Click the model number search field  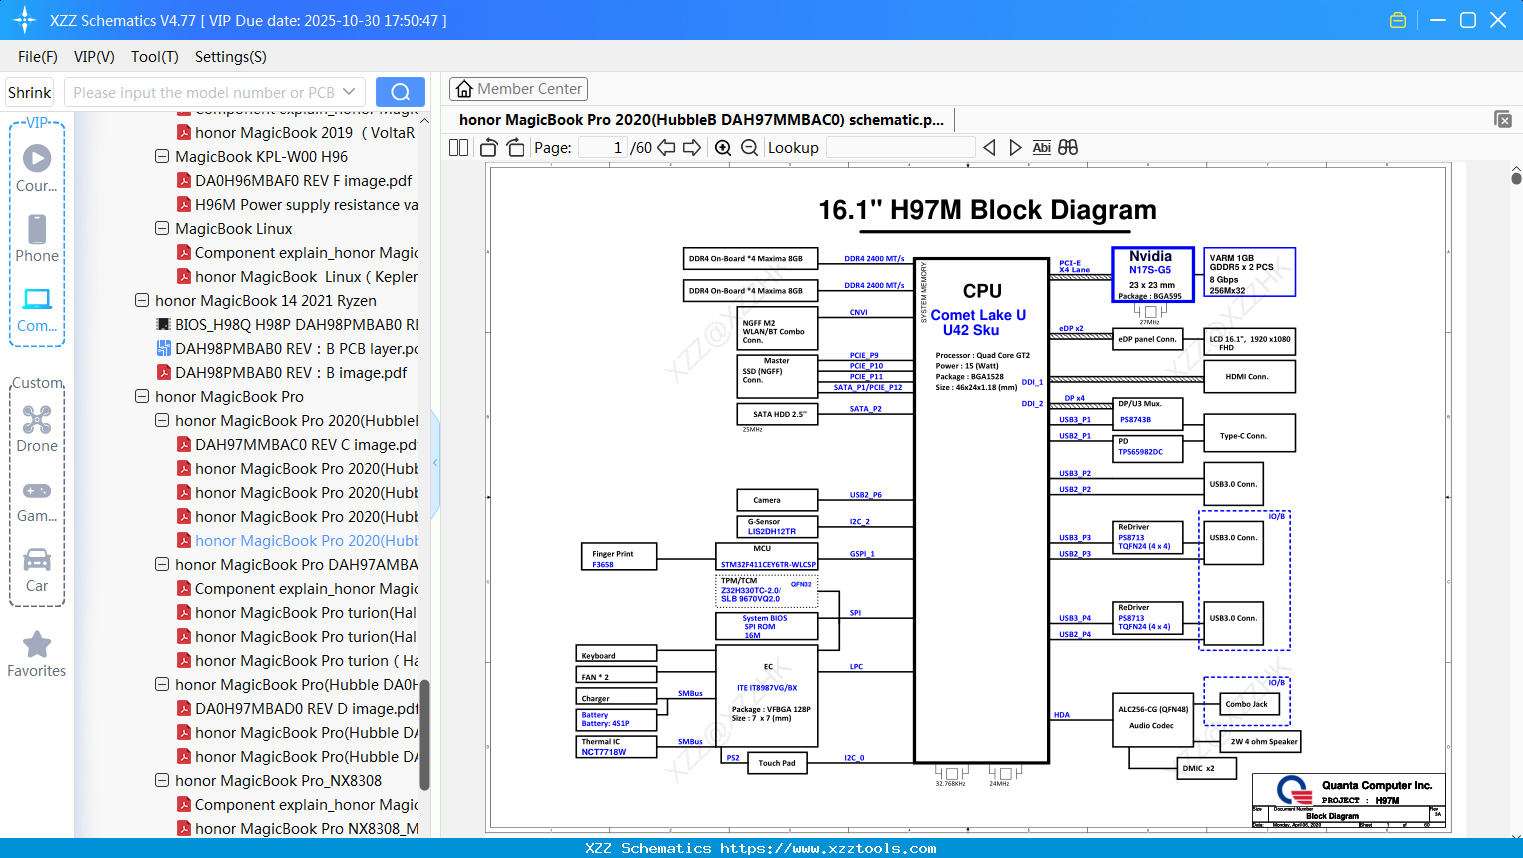pos(203,92)
